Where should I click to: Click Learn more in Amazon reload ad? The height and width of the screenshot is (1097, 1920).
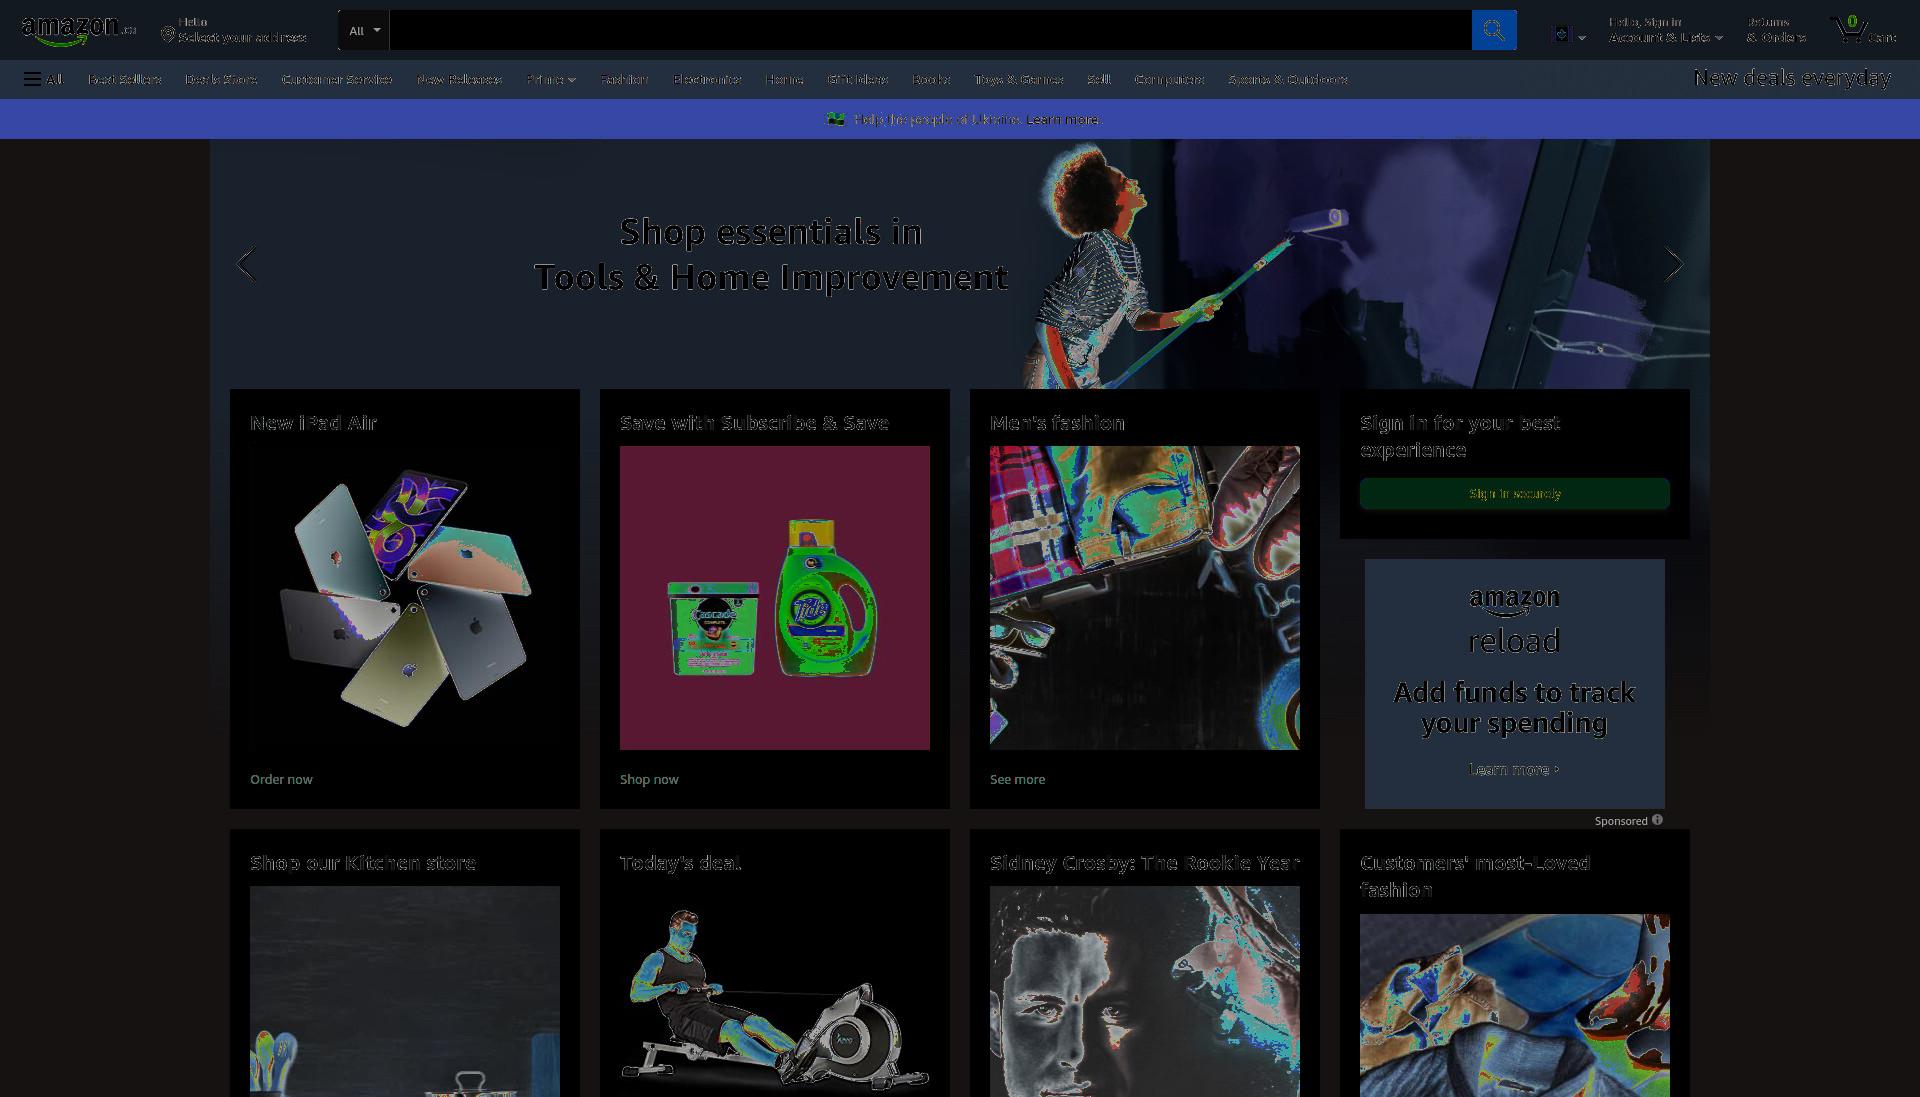pos(1514,769)
